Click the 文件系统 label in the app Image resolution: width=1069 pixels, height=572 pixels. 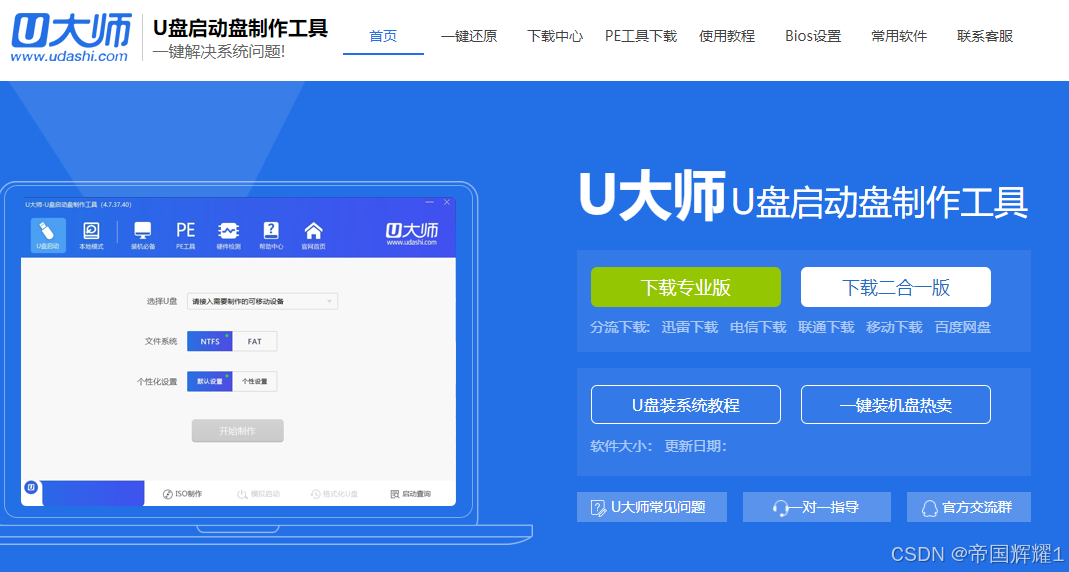pos(161,341)
